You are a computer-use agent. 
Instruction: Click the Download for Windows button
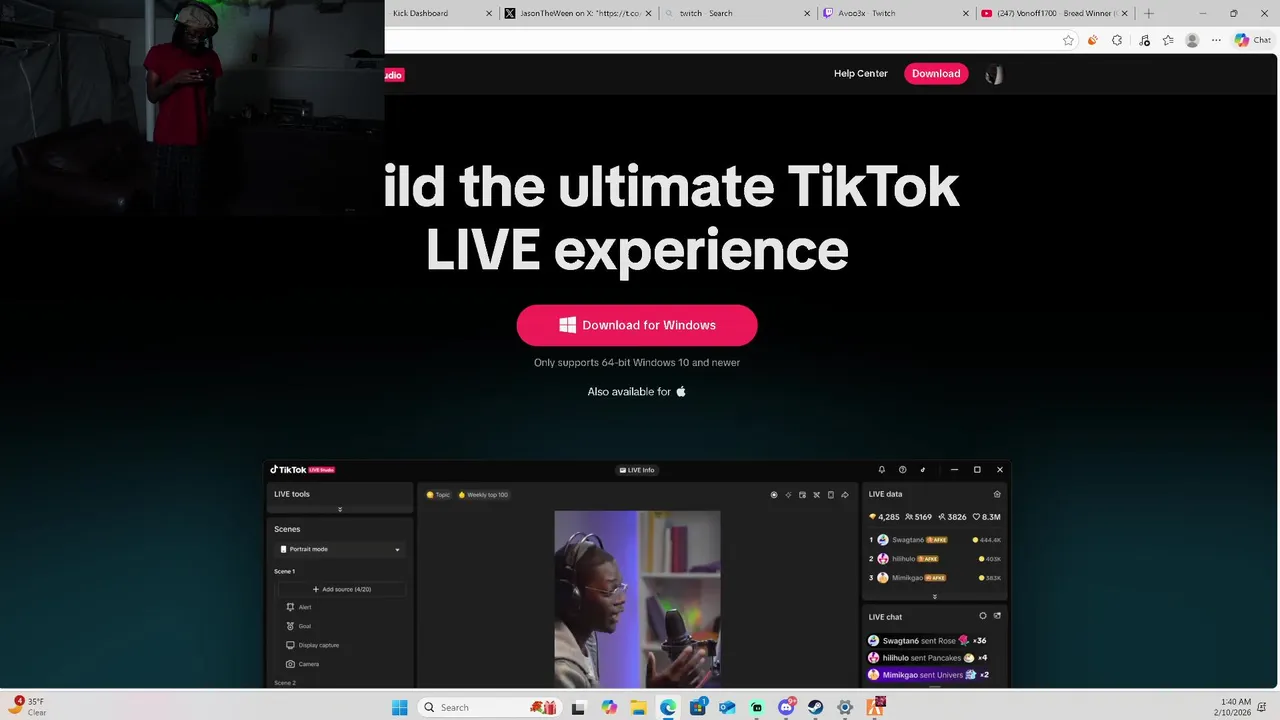(637, 325)
